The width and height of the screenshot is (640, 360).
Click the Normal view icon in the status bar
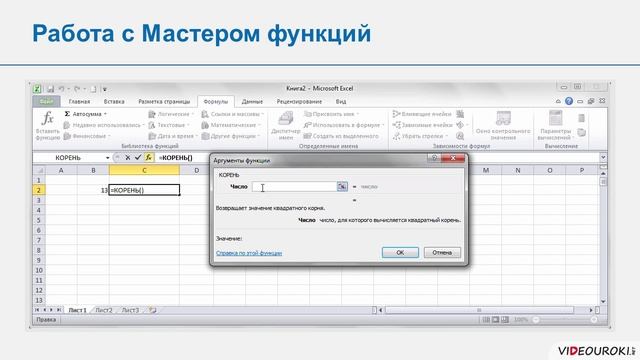(x=486, y=320)
